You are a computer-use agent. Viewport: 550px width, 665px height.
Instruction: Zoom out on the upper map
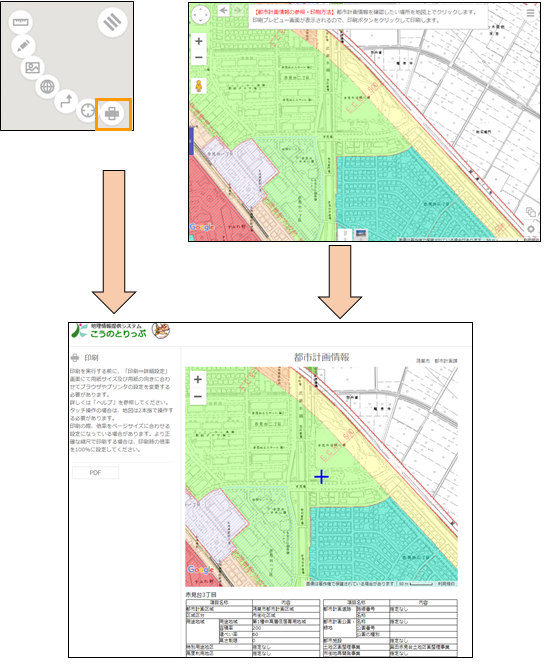198,57
